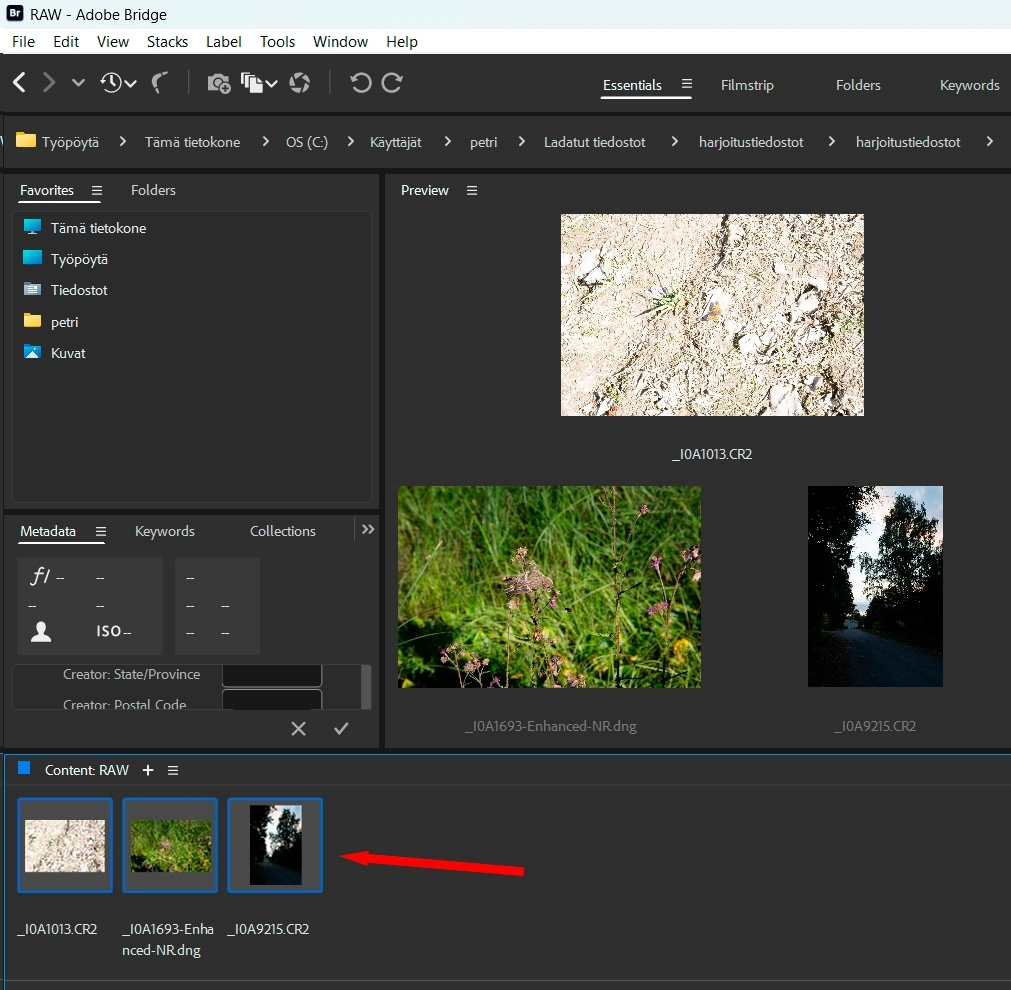Click the Go back arrow
This screenshot has width=1011, height=990.
pyautogui.click(x=19, y=83)
